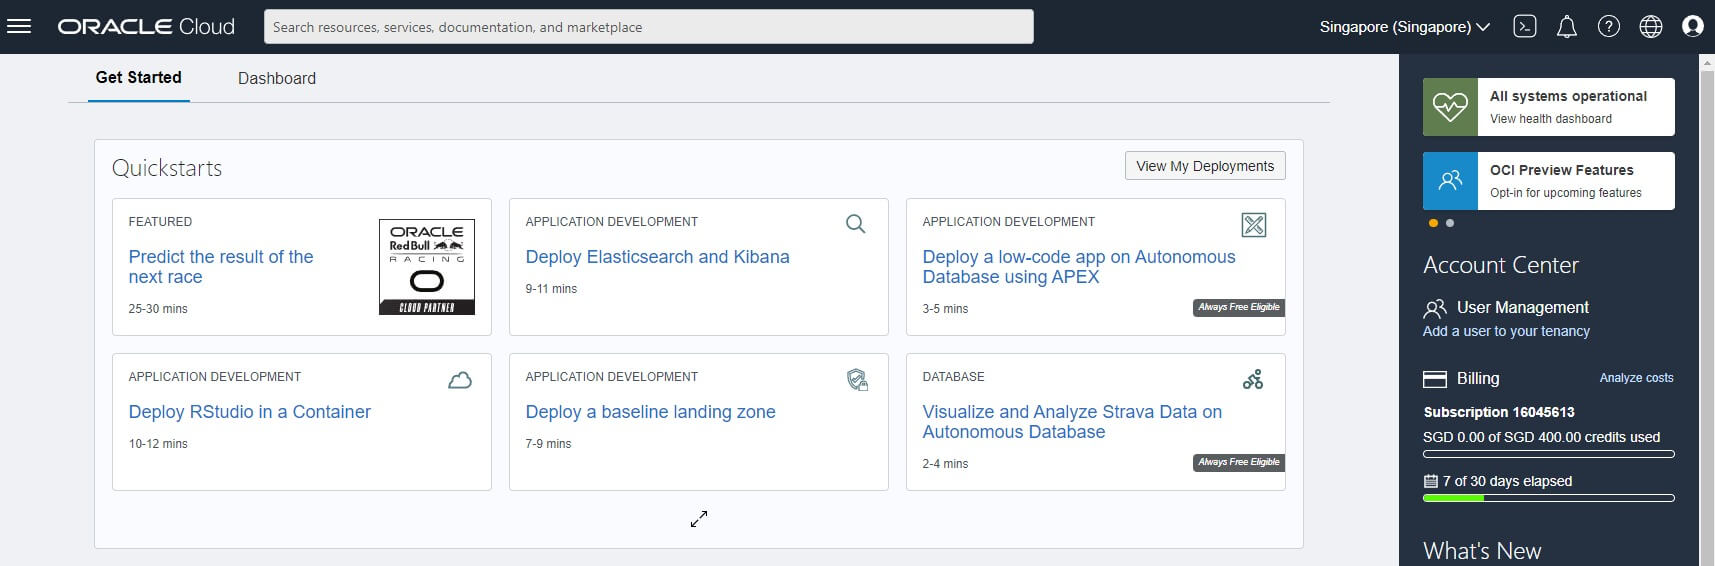The height and width of the screenshot is (566, 1715).
Task: Open the notifications bell
Action: (1567, 27)
